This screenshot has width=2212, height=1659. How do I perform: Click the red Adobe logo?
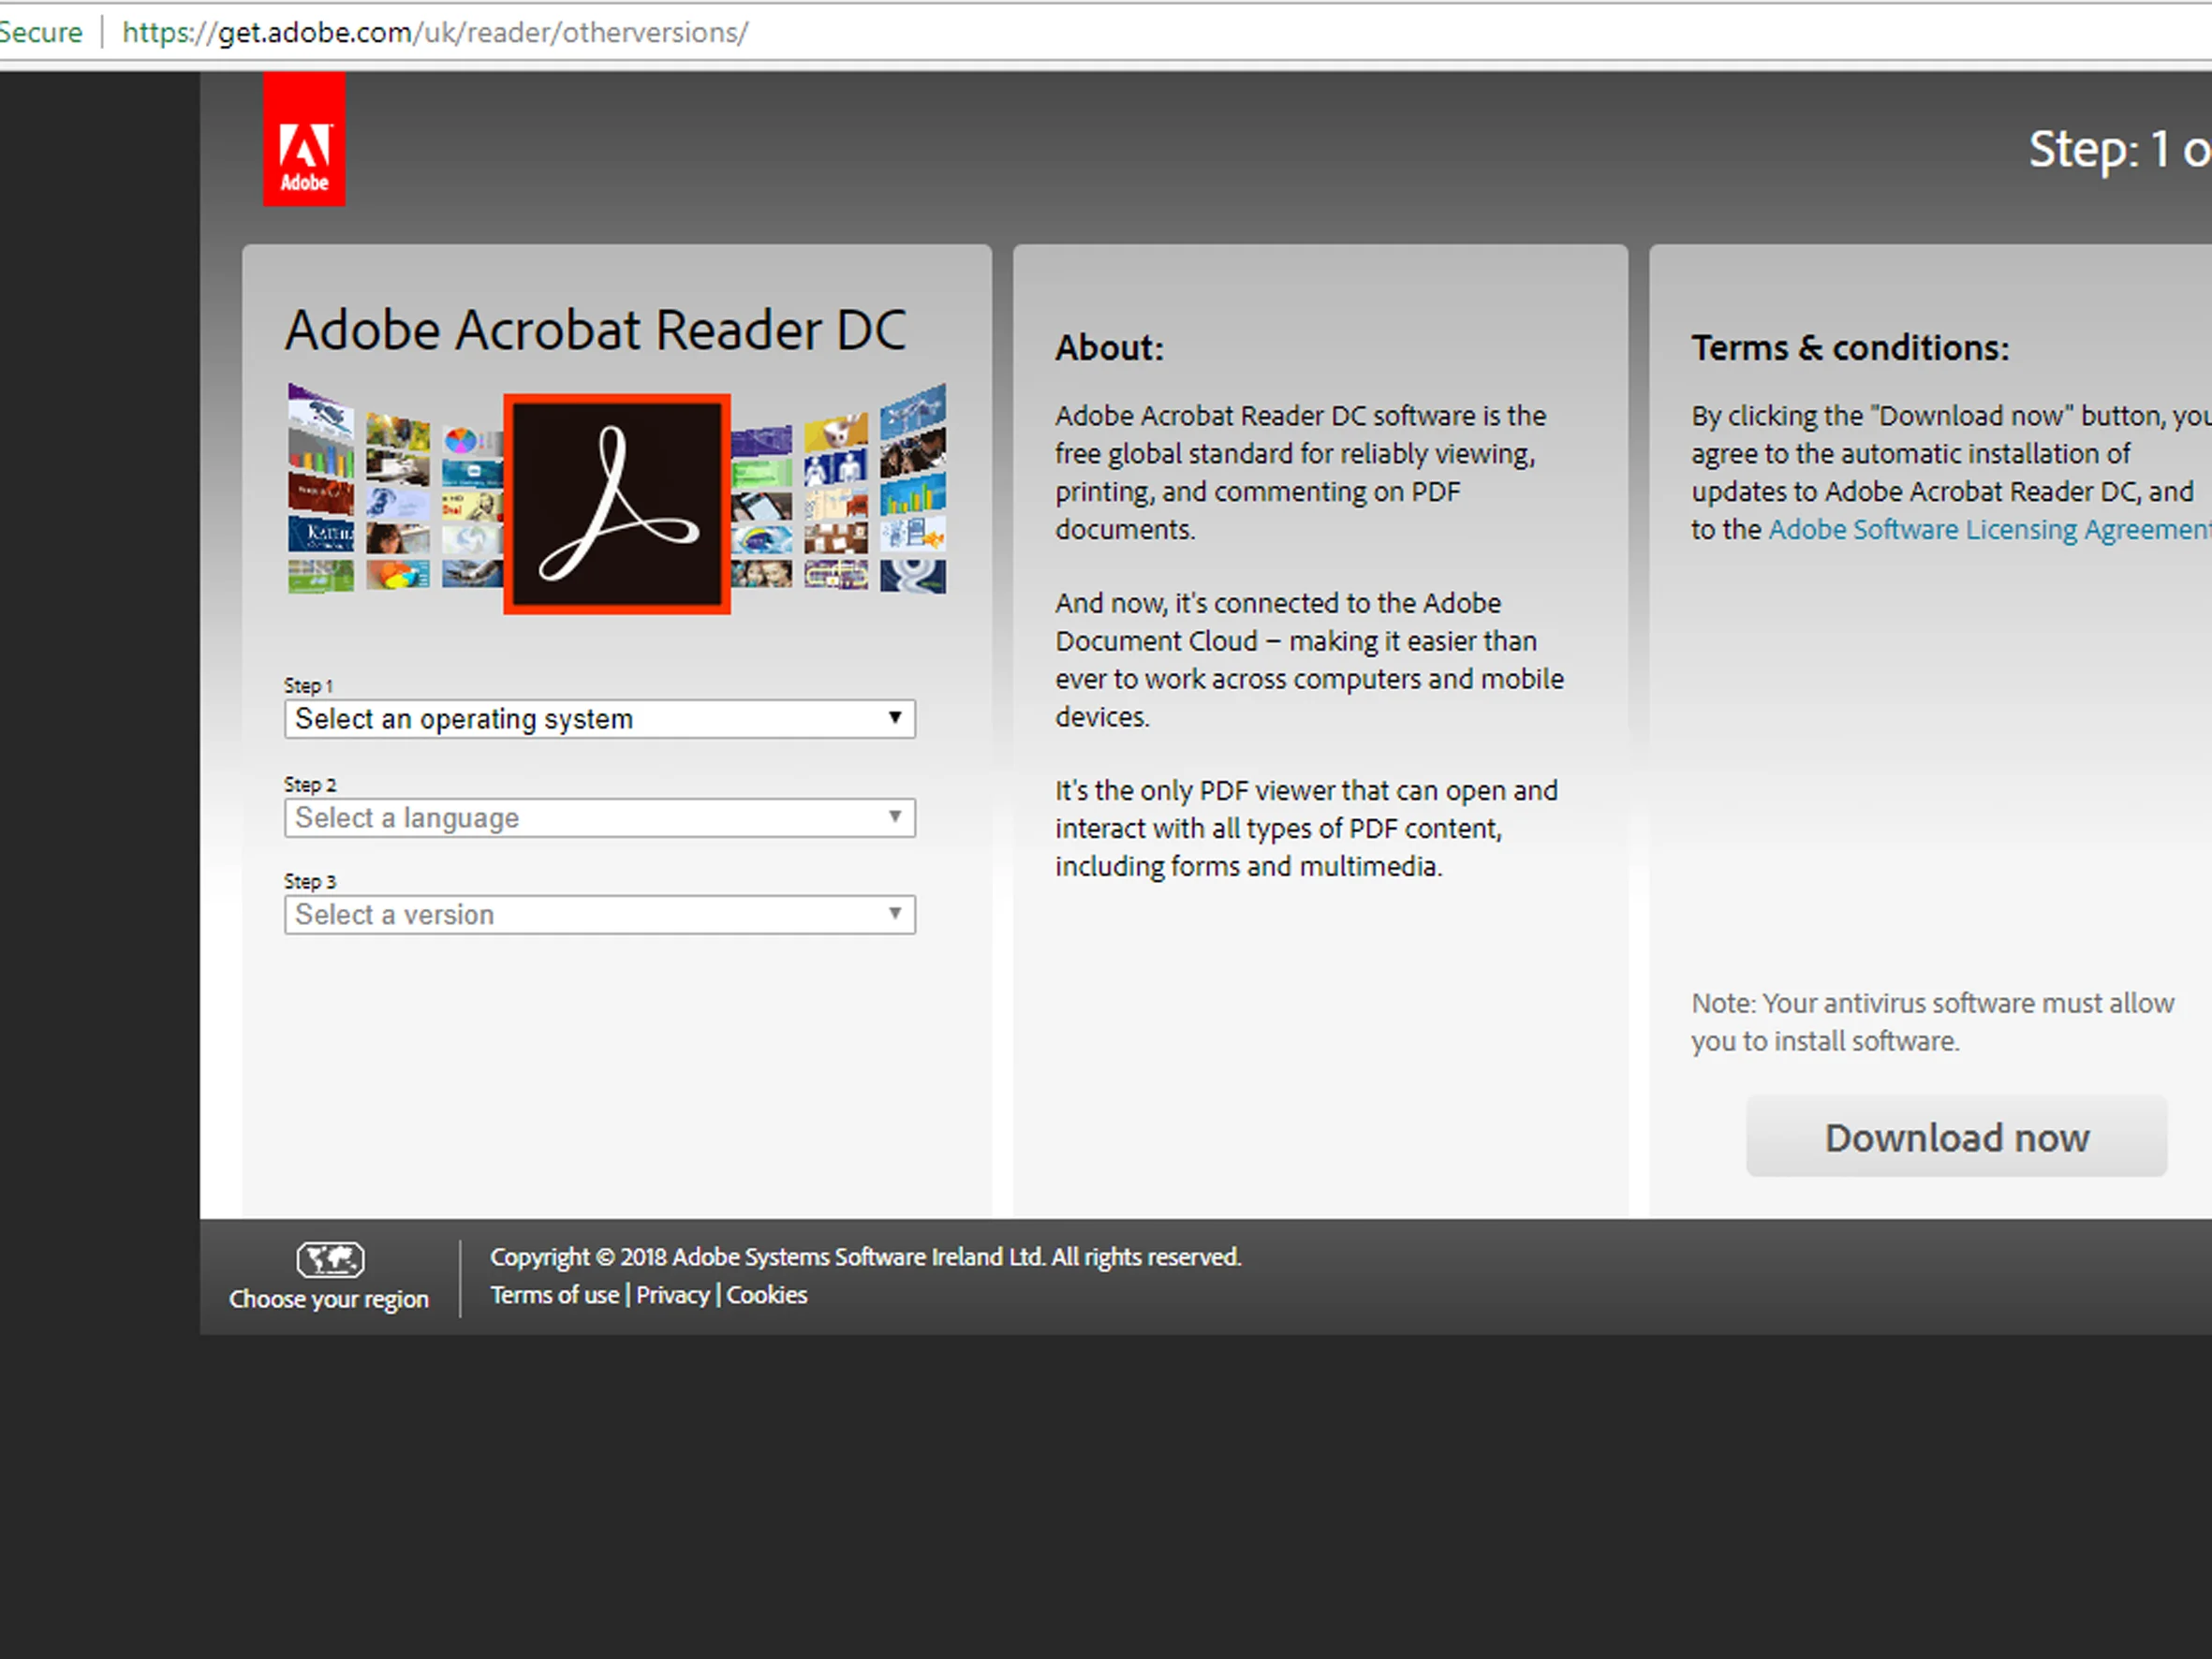point(304,139)
